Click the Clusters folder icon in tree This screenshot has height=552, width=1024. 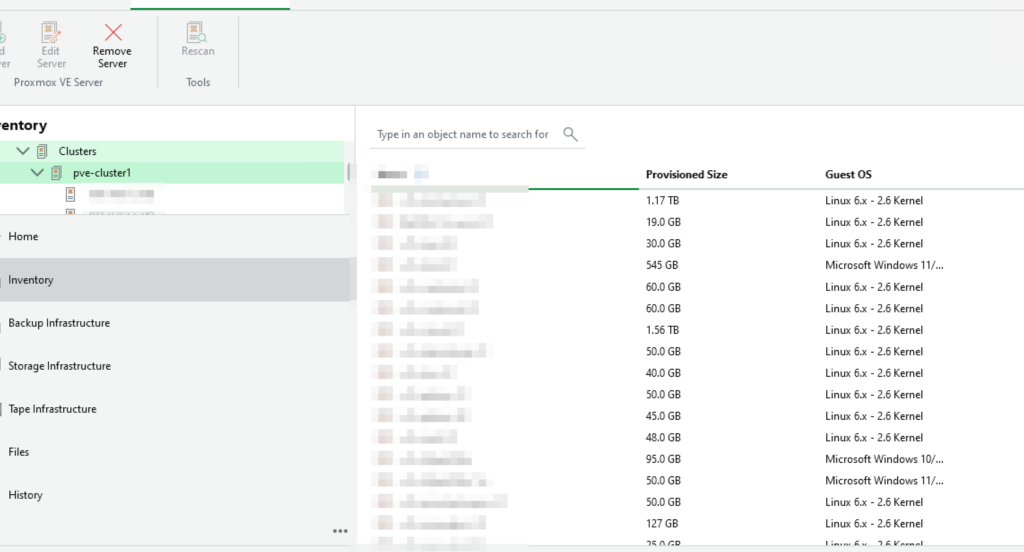pyautogui.click(x=42, y=151)
